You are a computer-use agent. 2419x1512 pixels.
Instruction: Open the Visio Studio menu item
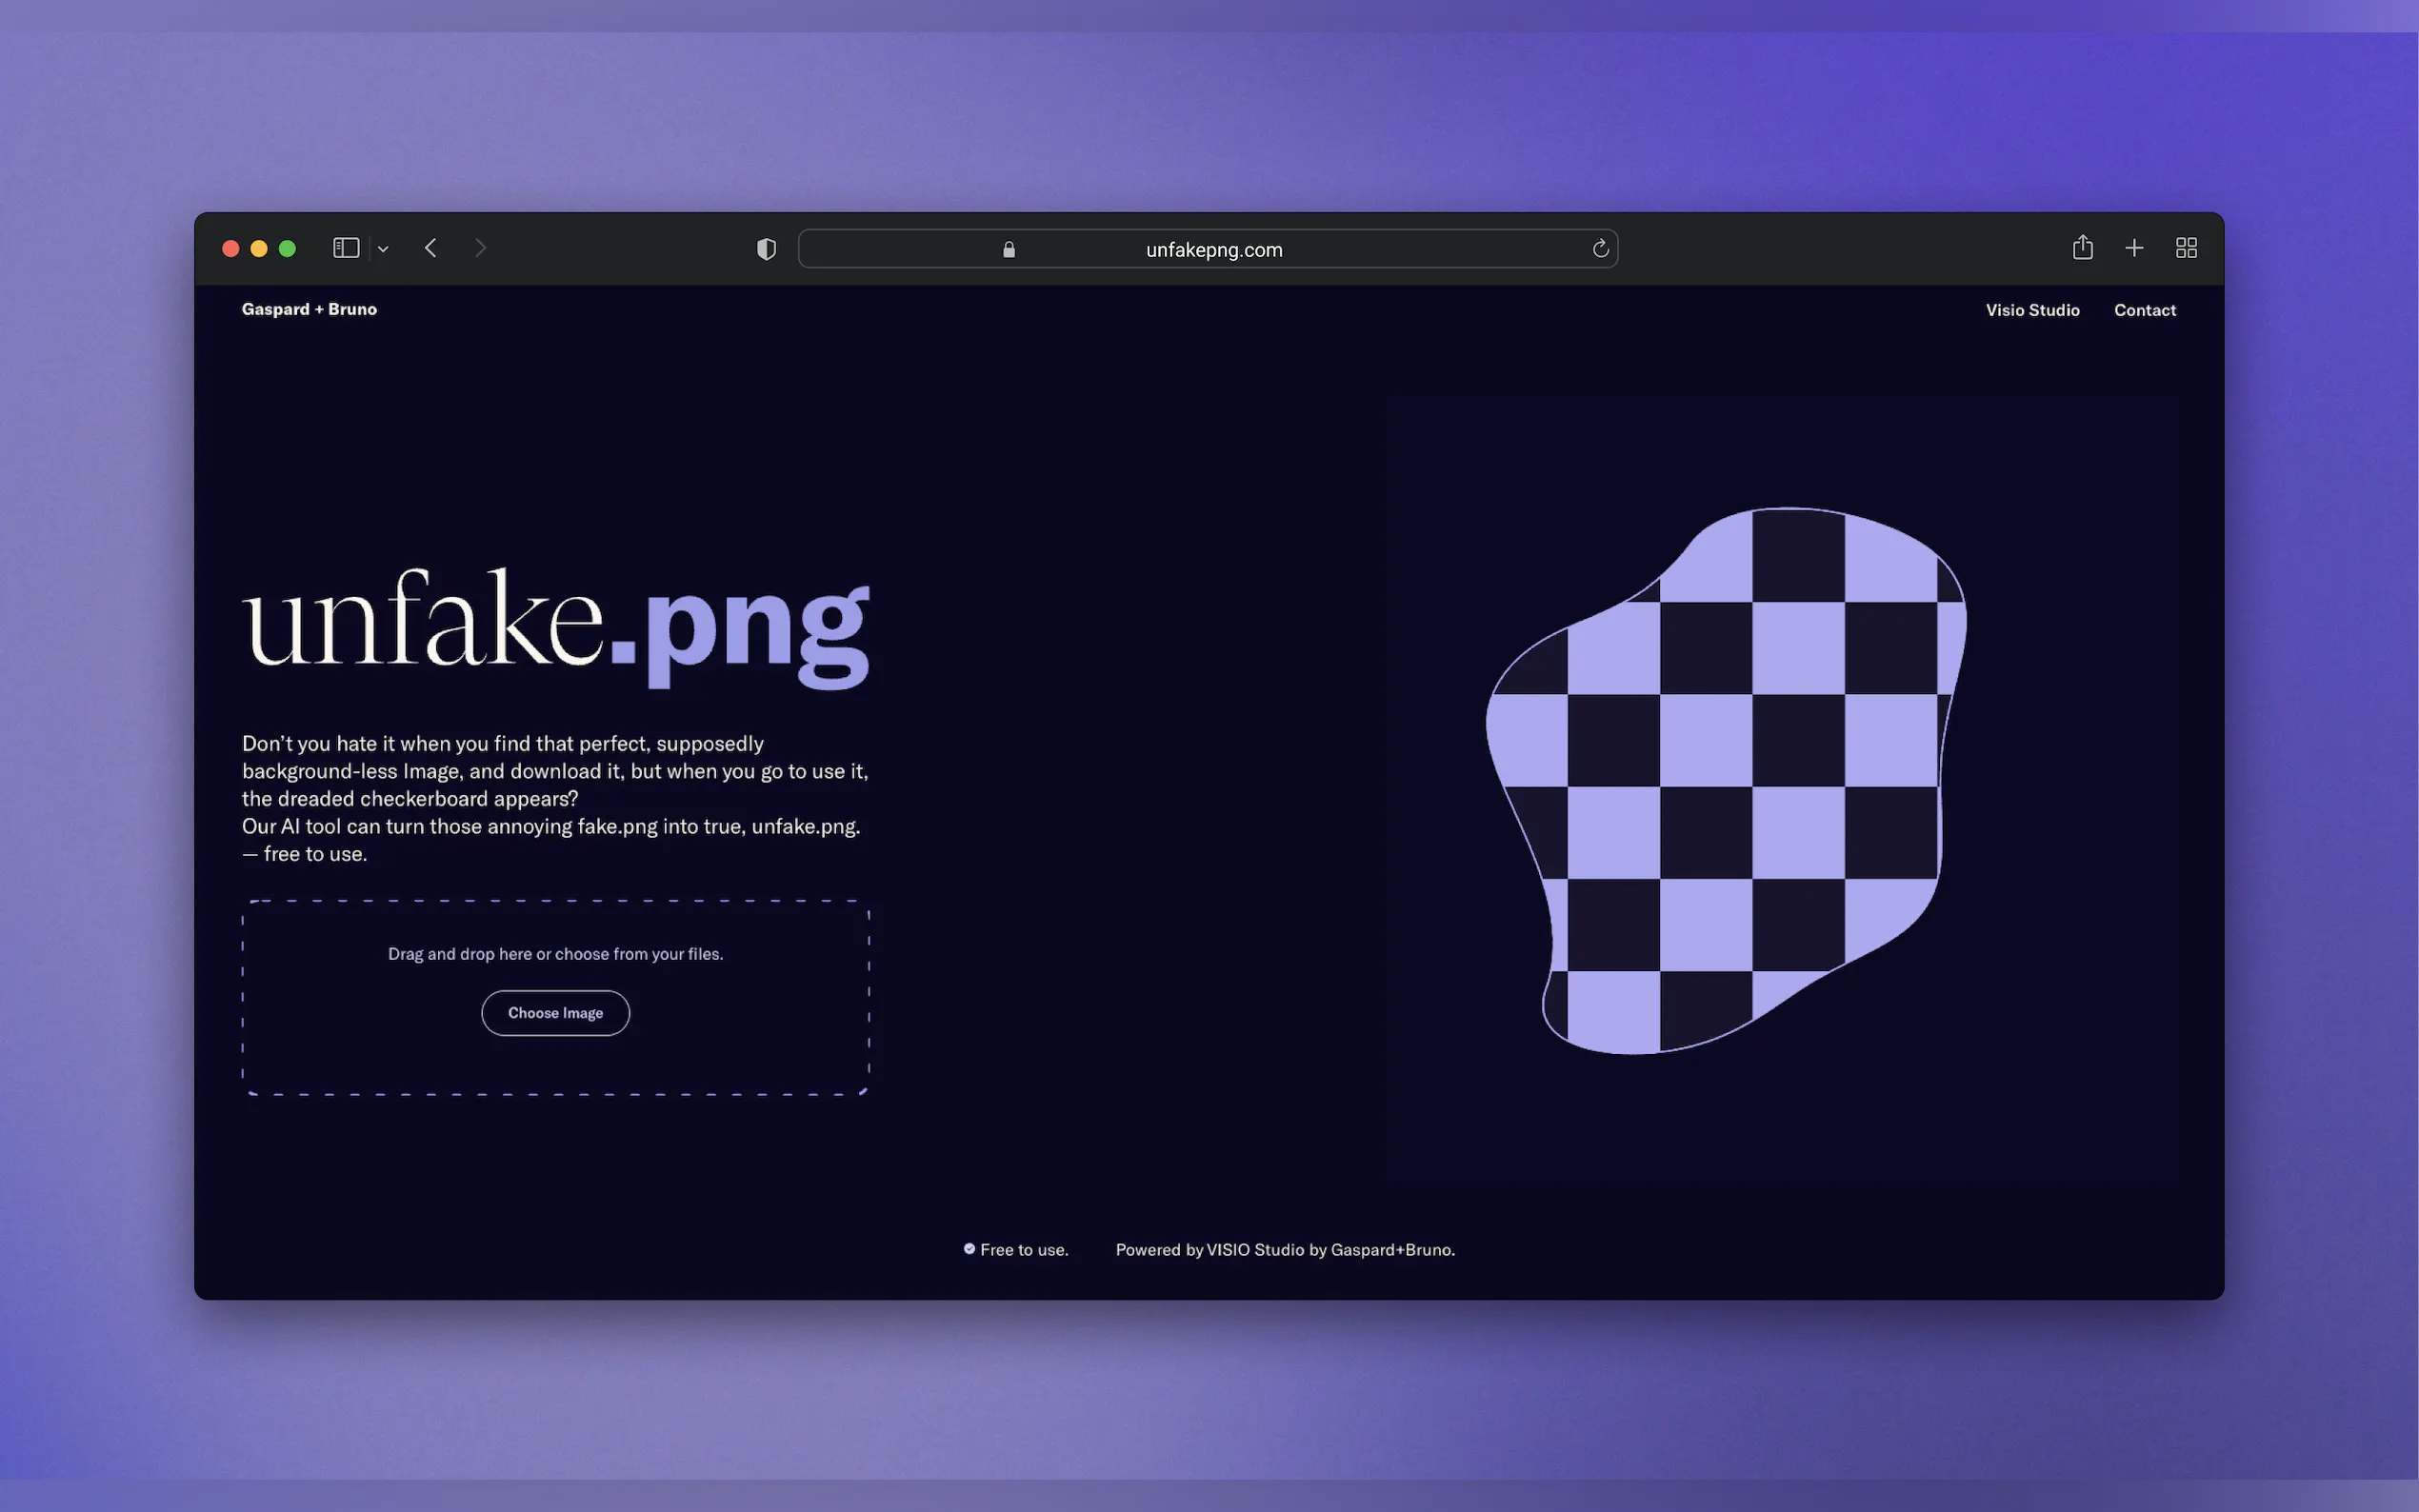pyautogui.click(x=2032, y=311)
